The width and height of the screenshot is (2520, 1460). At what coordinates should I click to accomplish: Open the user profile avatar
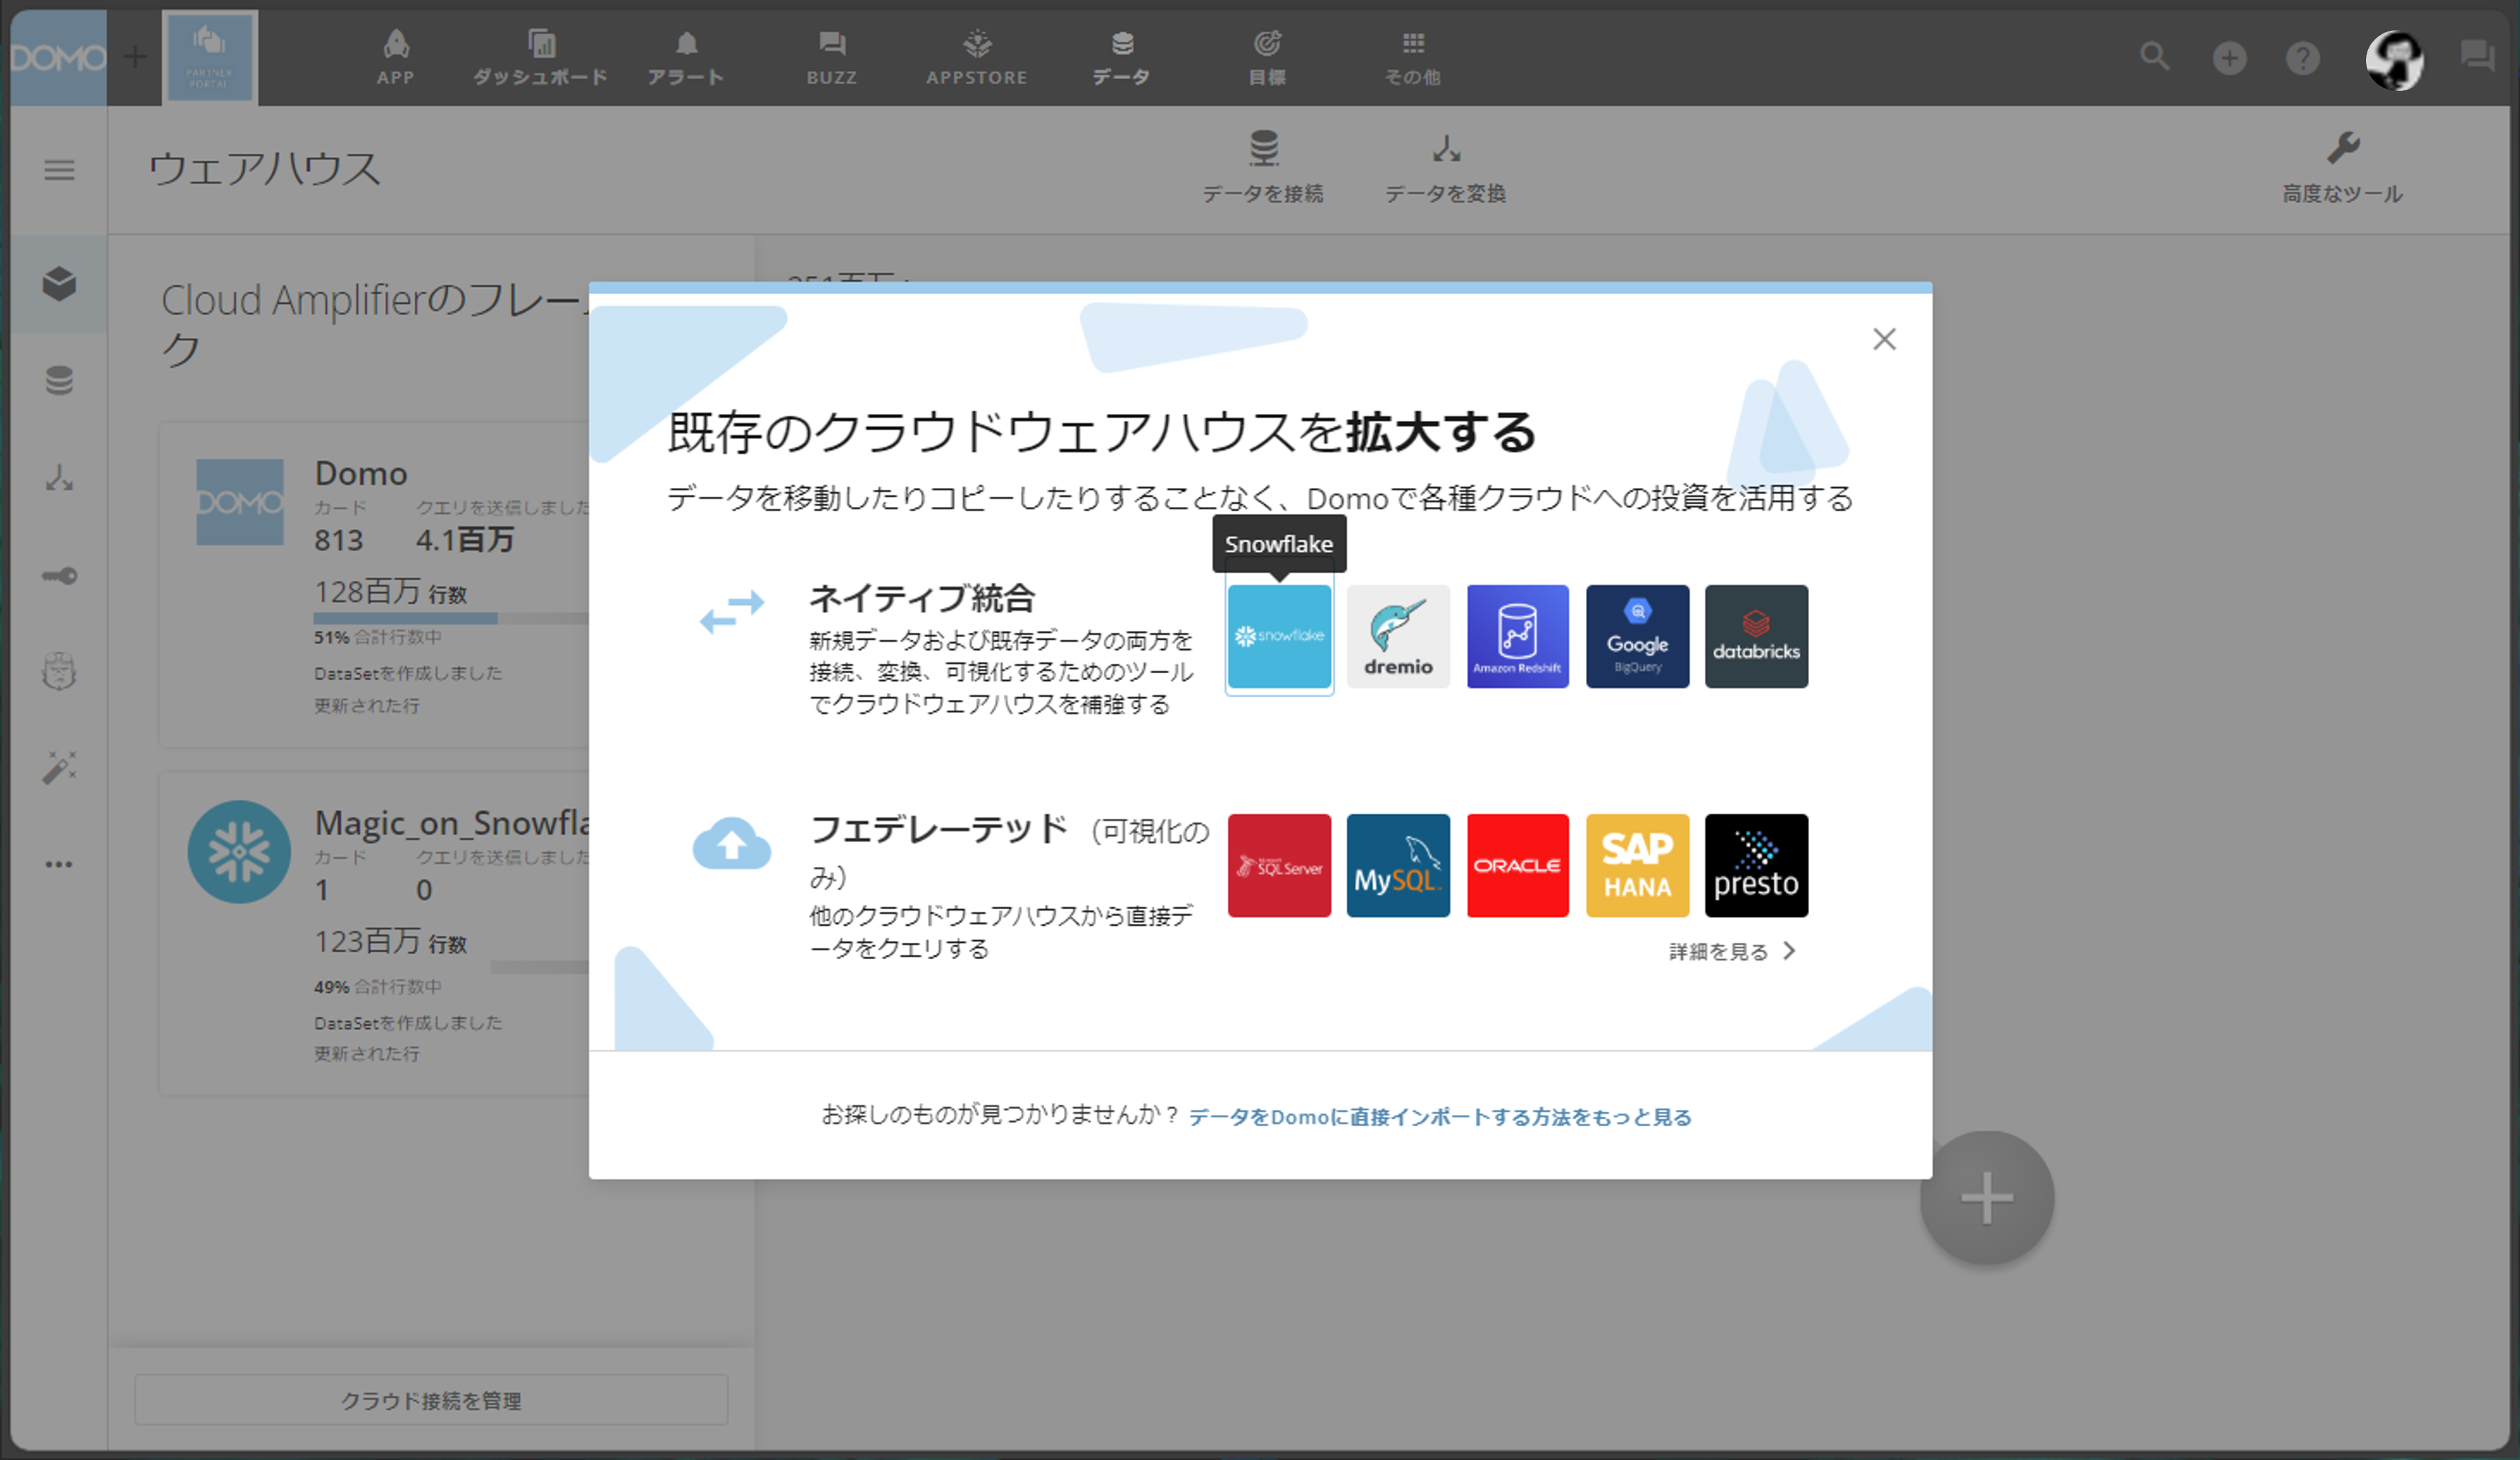(2394, 60)
